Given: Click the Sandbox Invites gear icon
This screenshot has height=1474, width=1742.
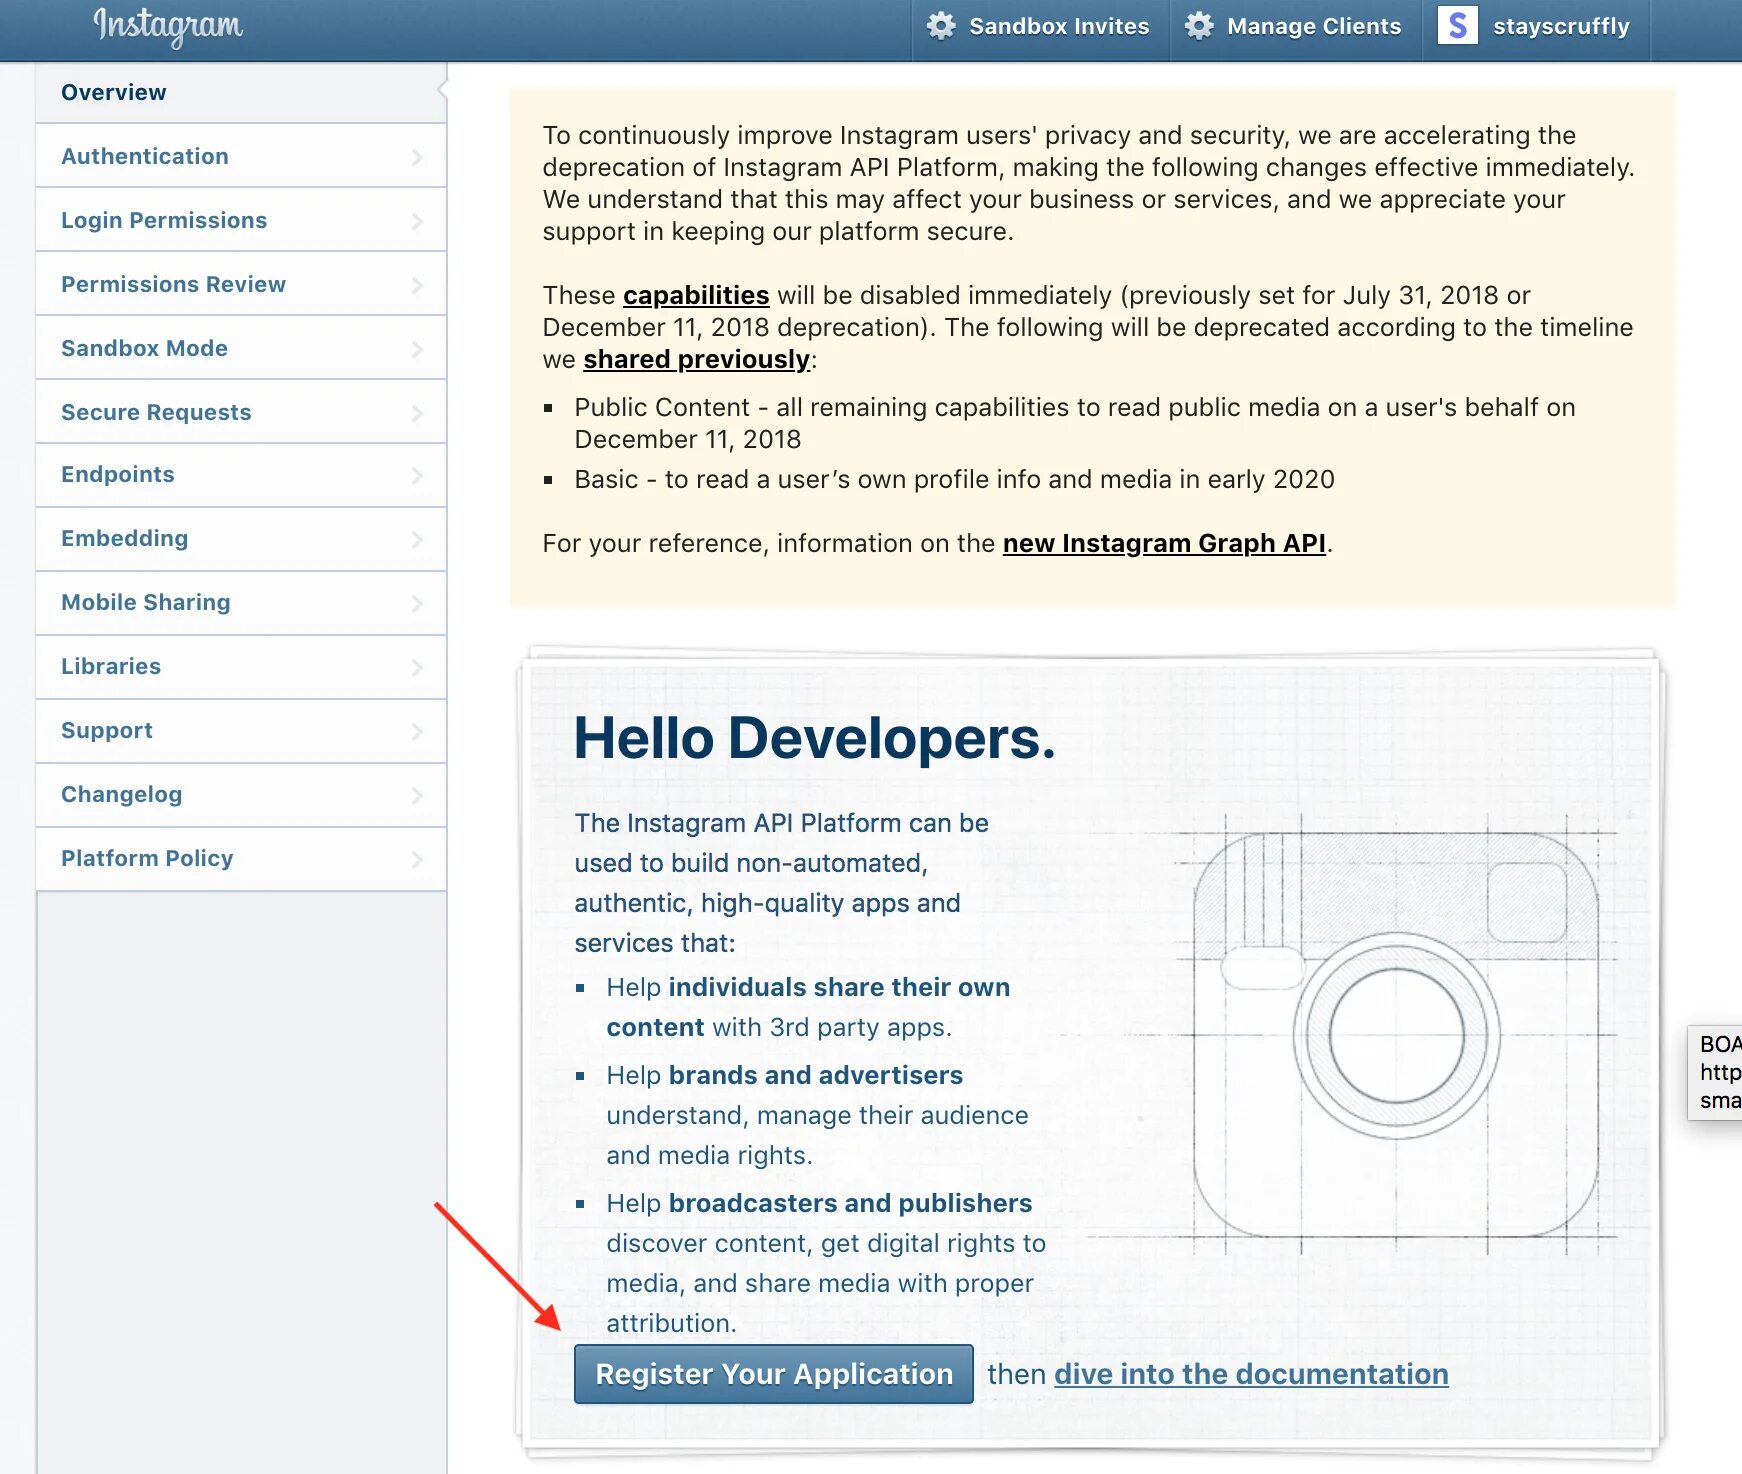Looking at the screenshot, I should click(941, 26).
